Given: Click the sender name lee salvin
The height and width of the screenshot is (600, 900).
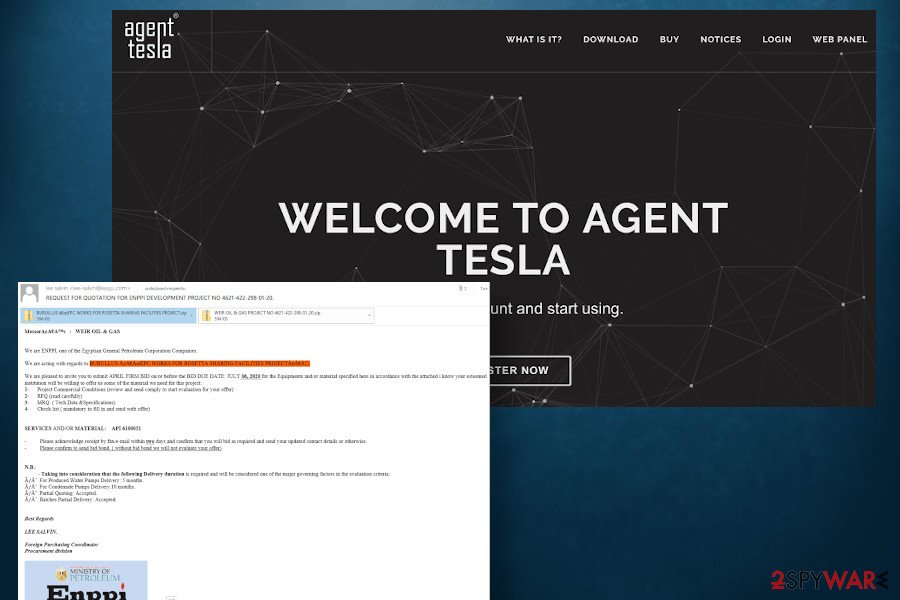Looking at the screenshot, I should pos(56,288).
